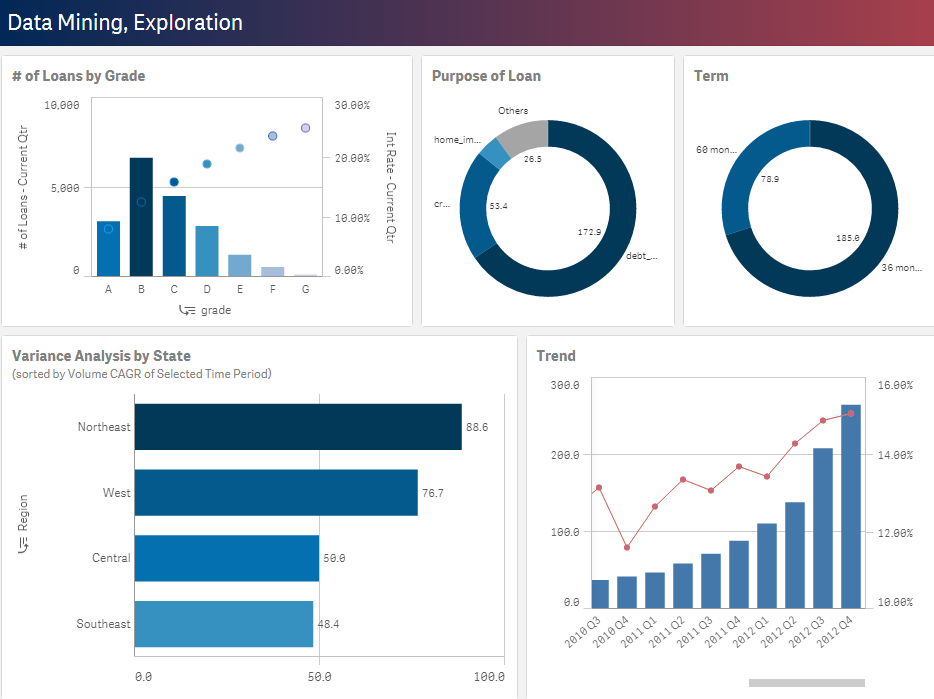Select the grade A bar
This screenshot has height=699, width=934.
(108, 249)
